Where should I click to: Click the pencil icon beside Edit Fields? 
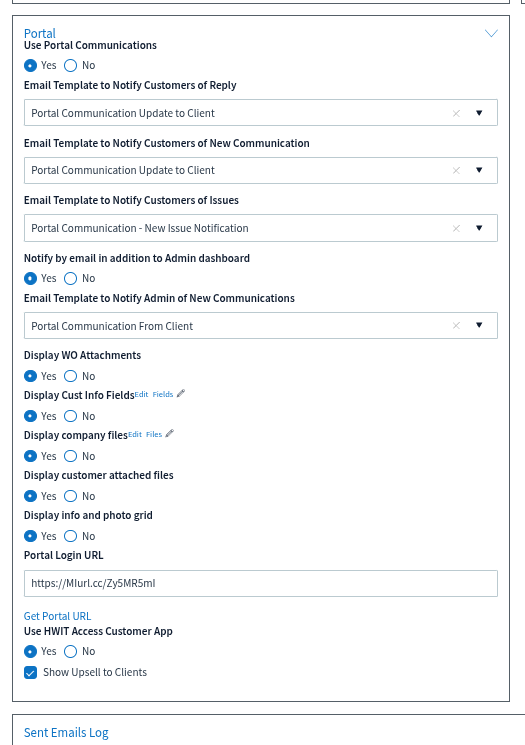181,393
